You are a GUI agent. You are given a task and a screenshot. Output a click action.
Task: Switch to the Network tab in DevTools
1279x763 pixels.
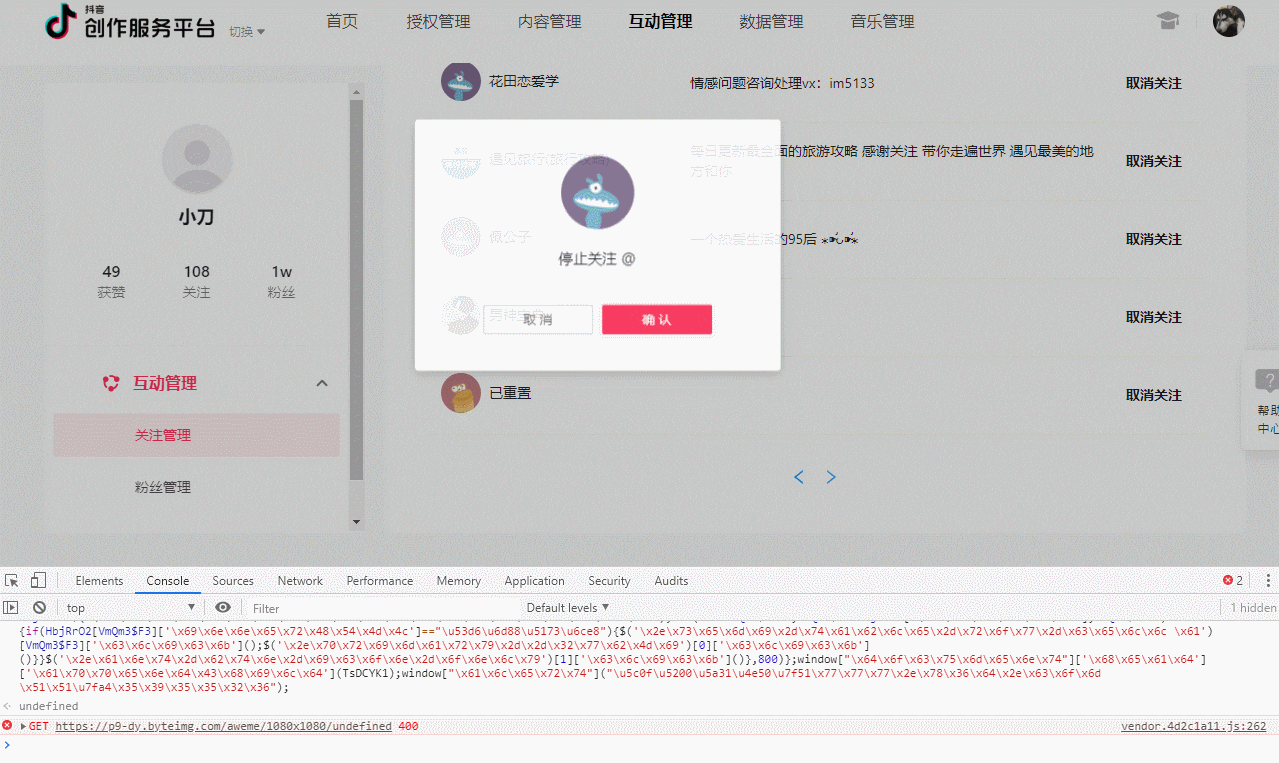tap(299, 580)
